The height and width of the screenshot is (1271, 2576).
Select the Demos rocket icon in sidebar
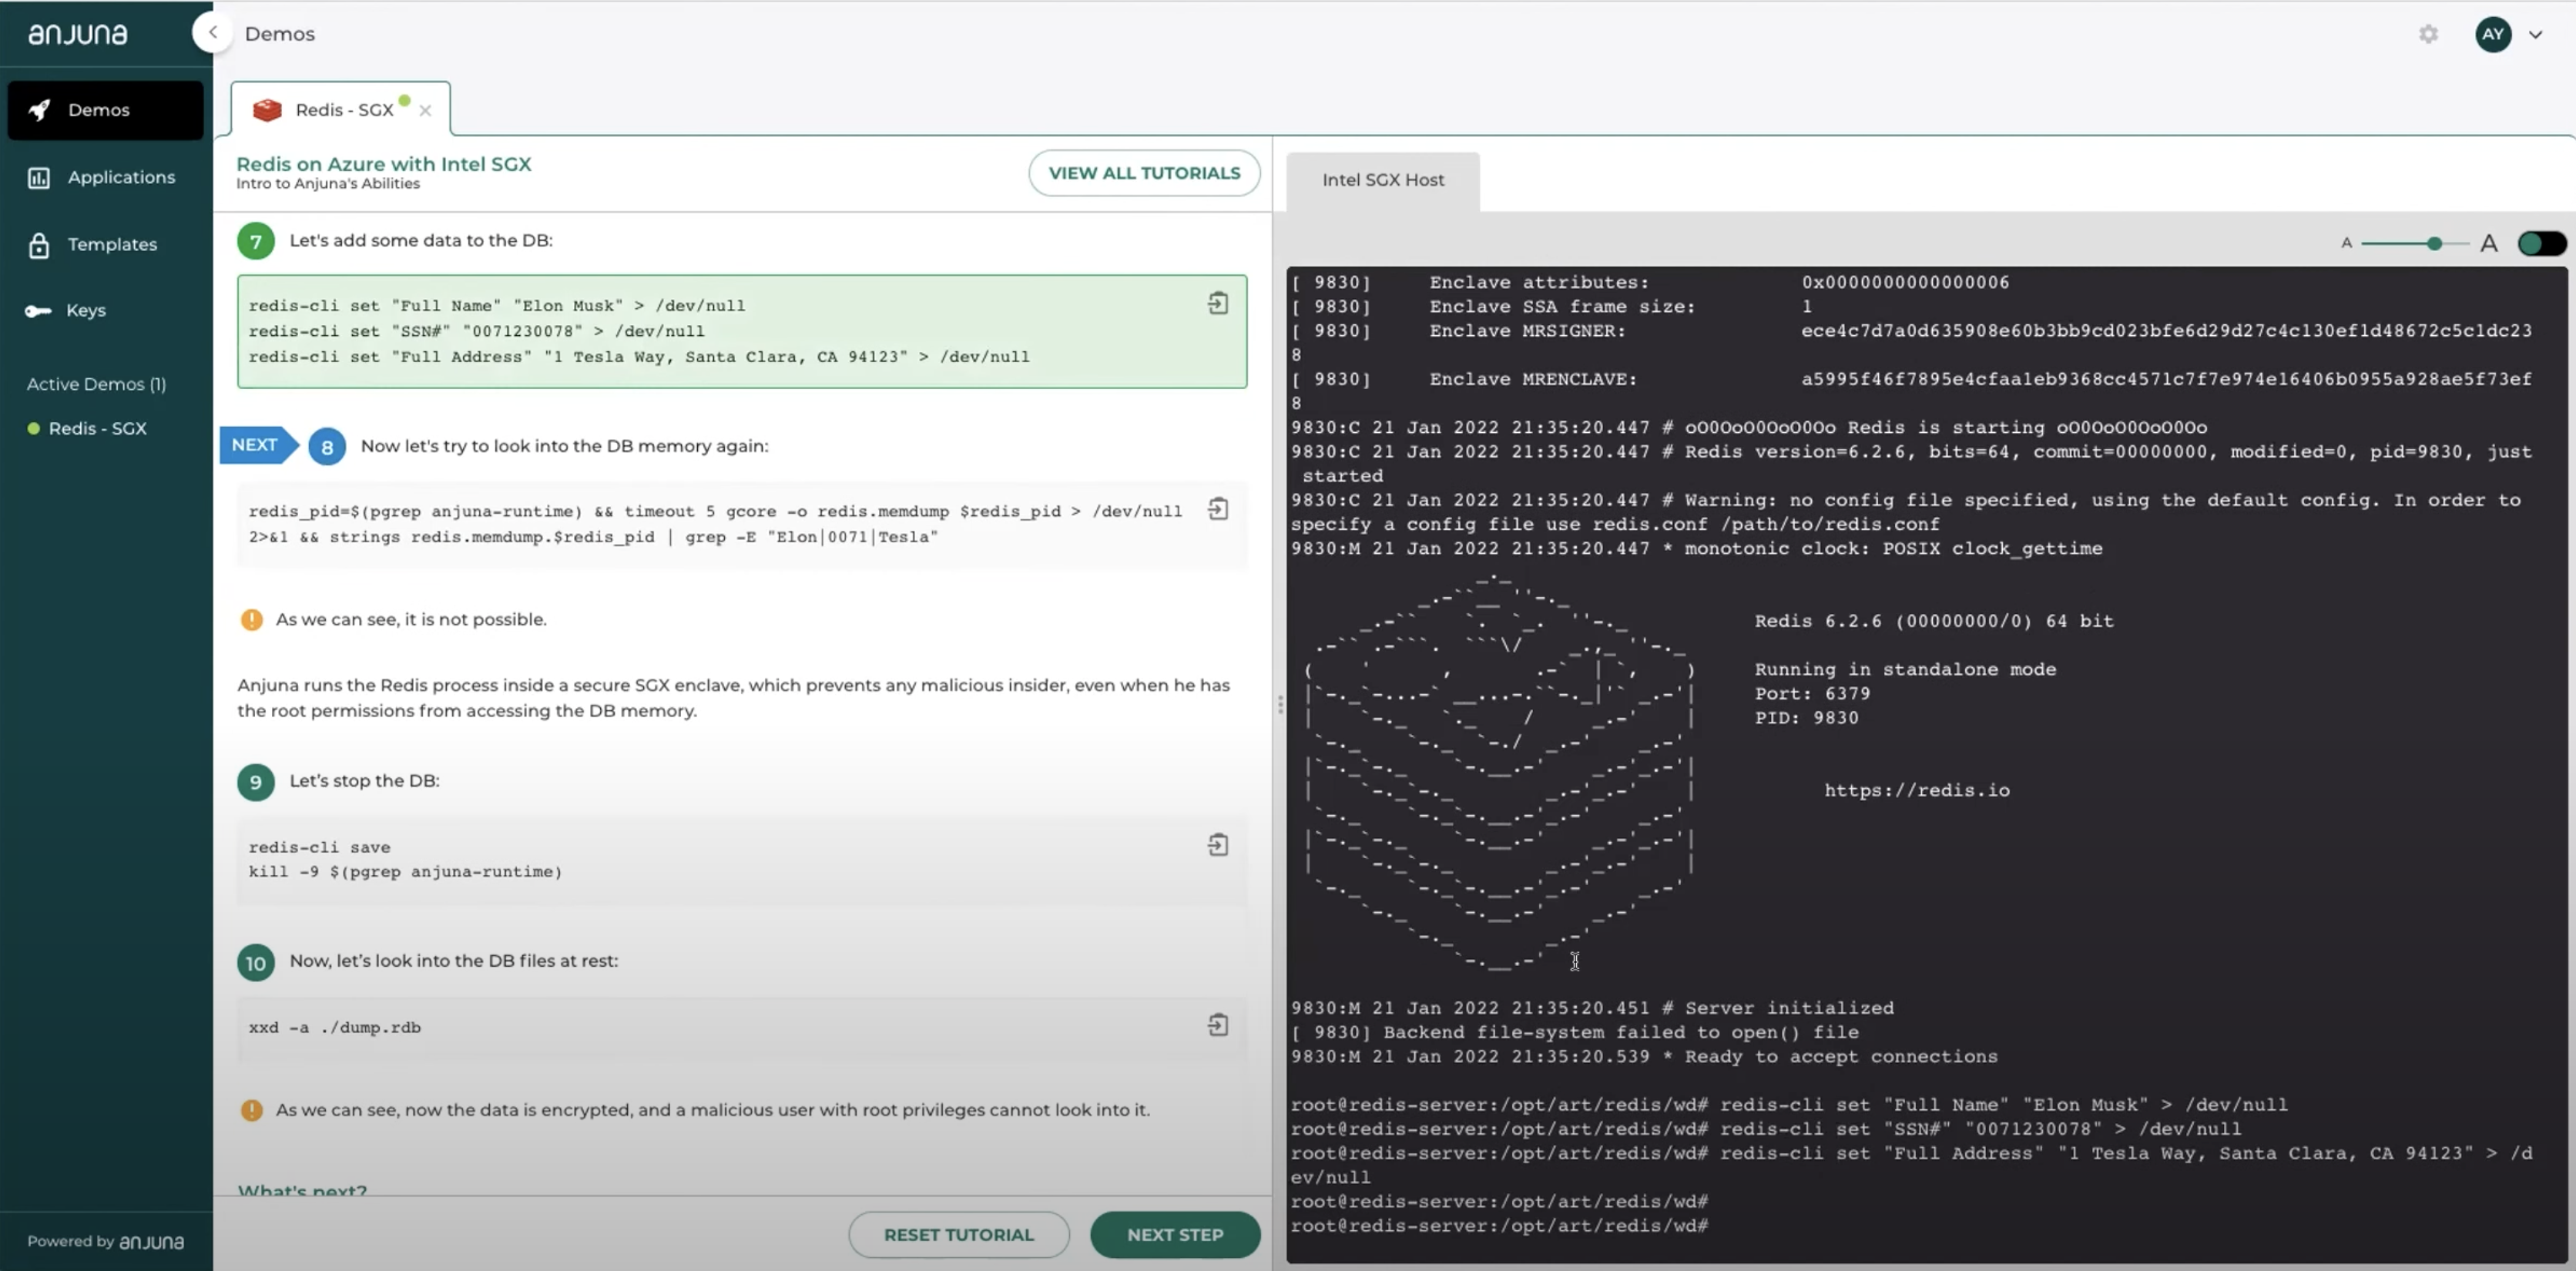coord(40,110)
